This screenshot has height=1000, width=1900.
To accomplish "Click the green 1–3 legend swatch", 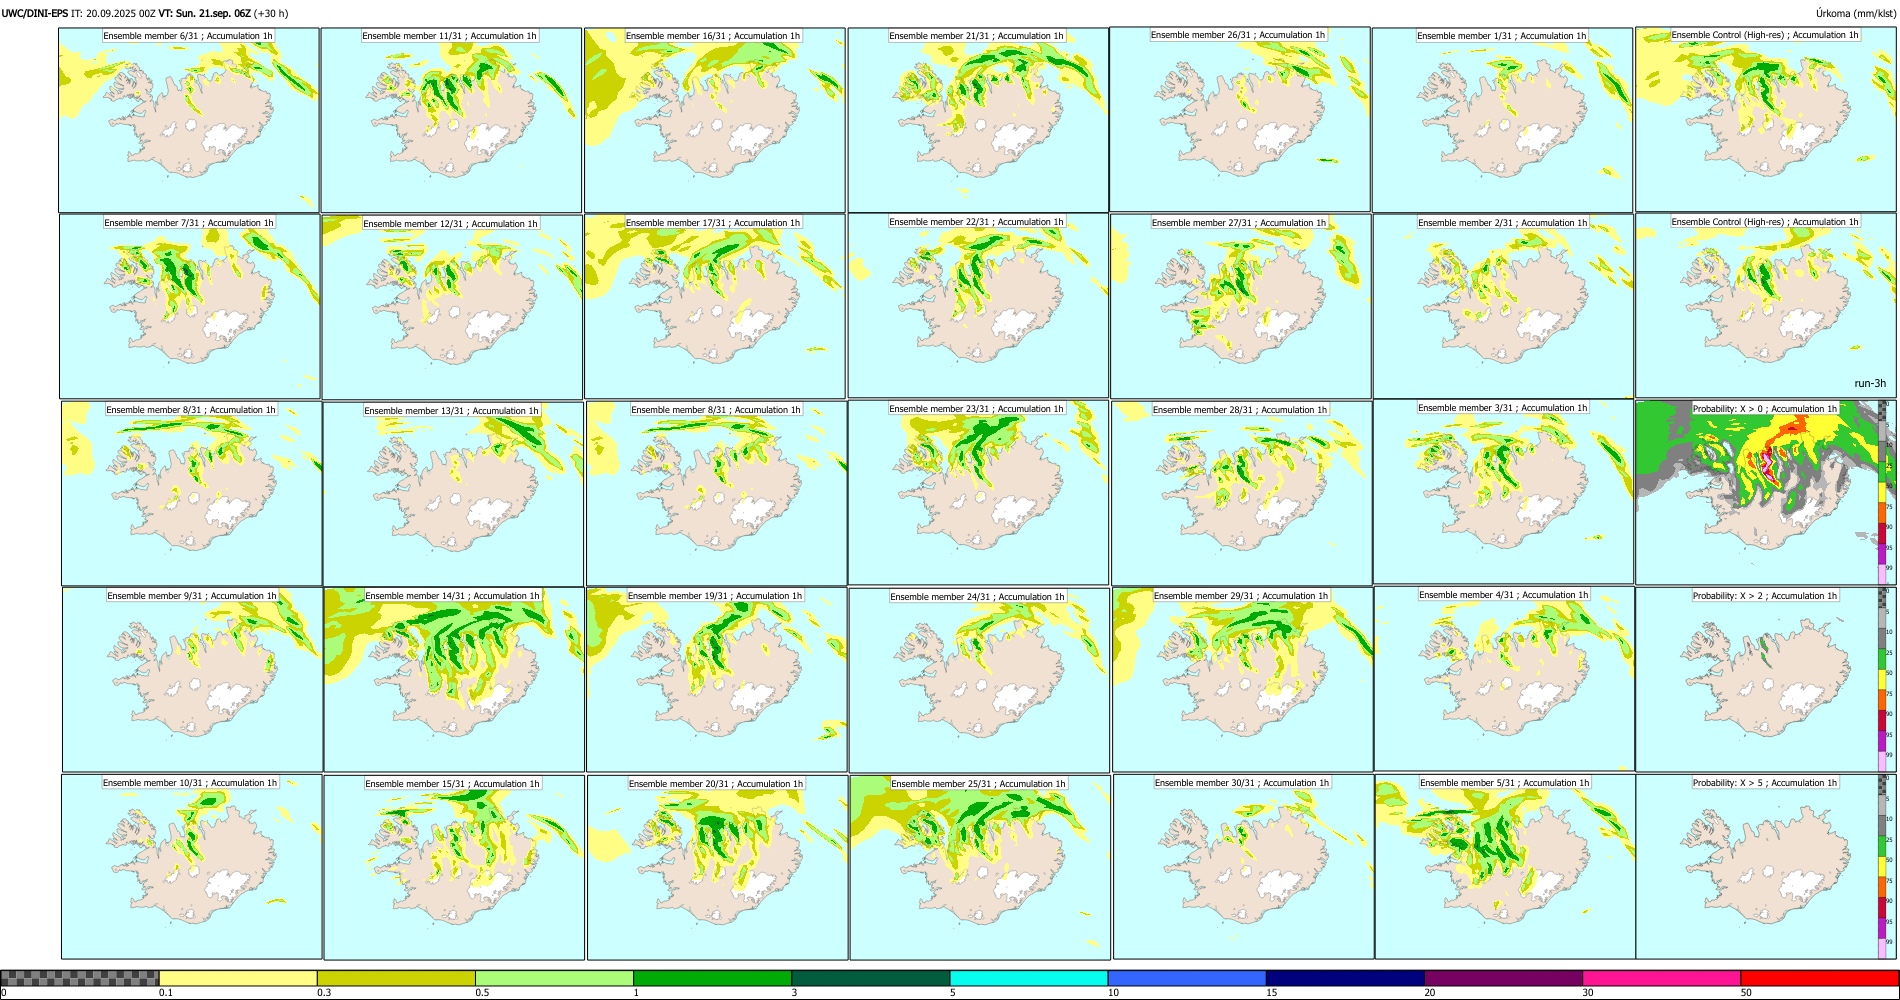I will click(712, 978).
